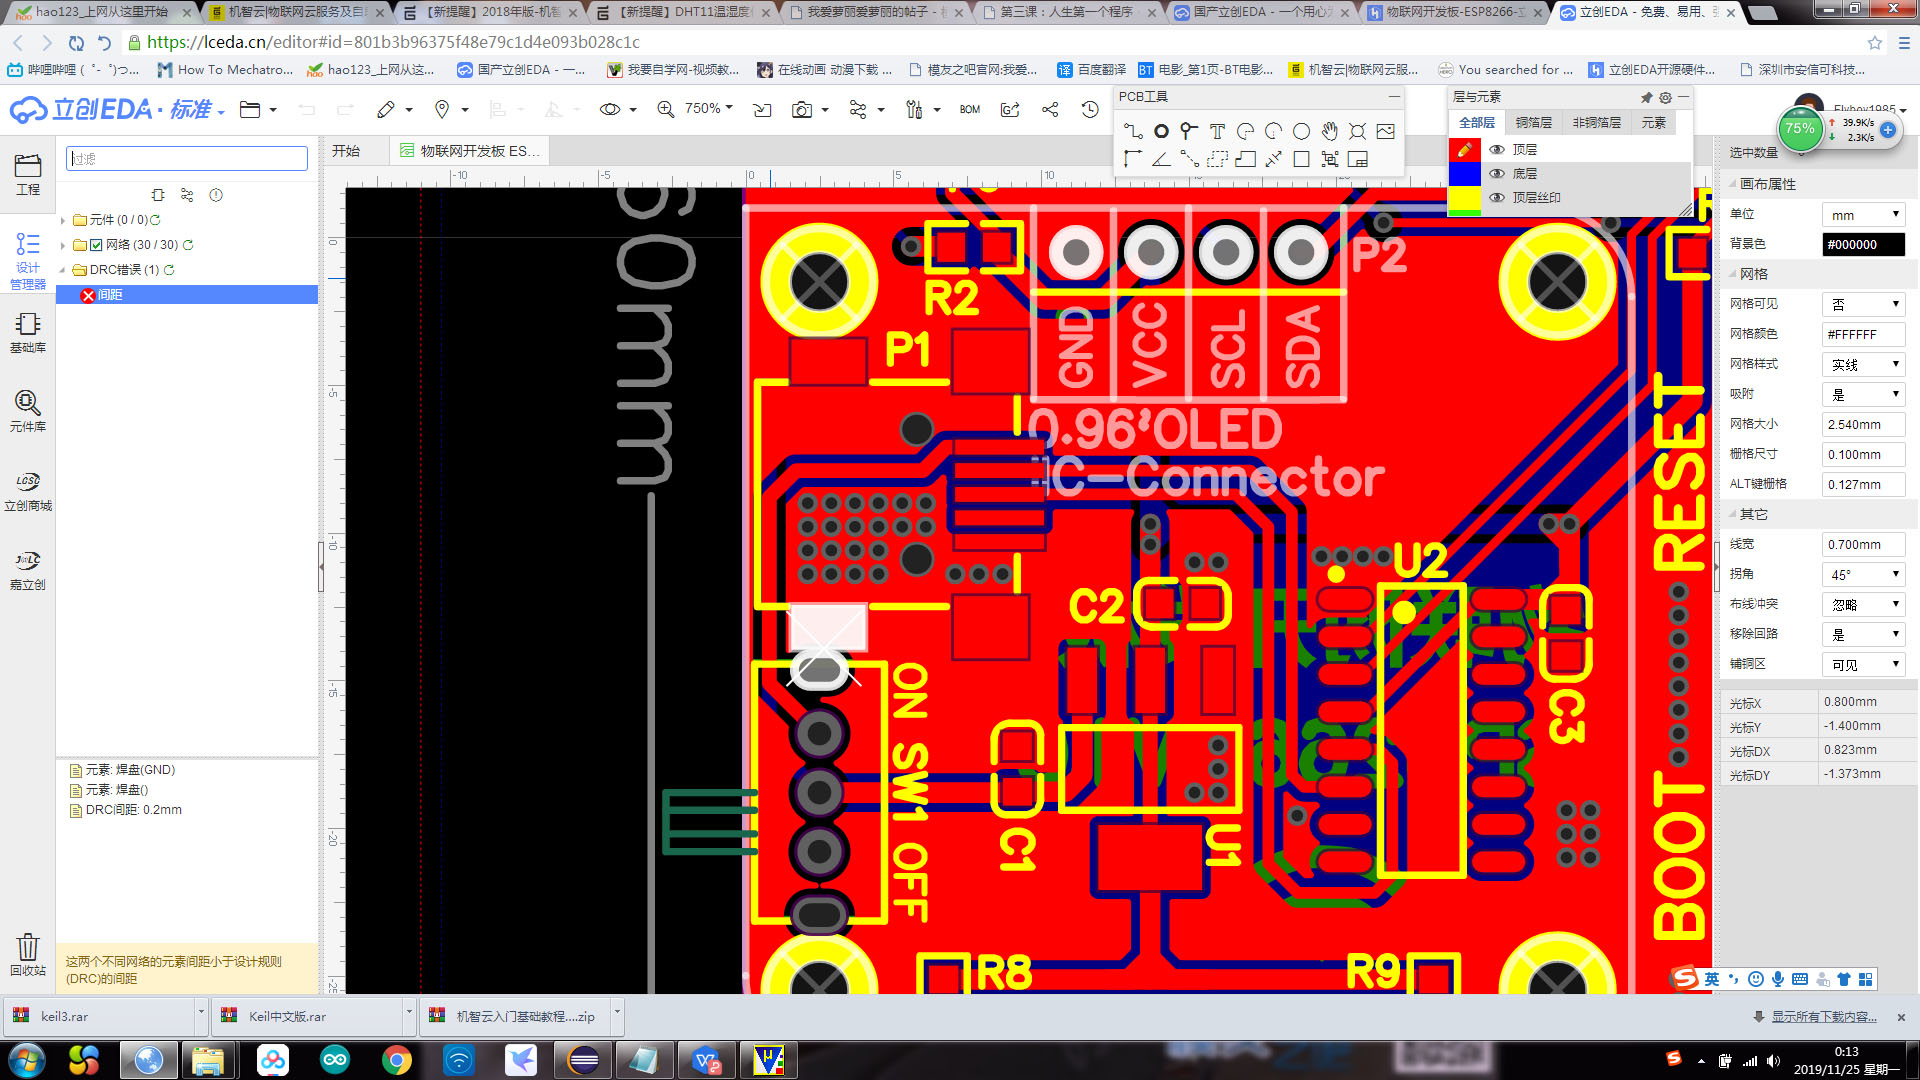
Task: Collapse the DRC错误 (1) tree folder
Action: click(x=63, y=270)
